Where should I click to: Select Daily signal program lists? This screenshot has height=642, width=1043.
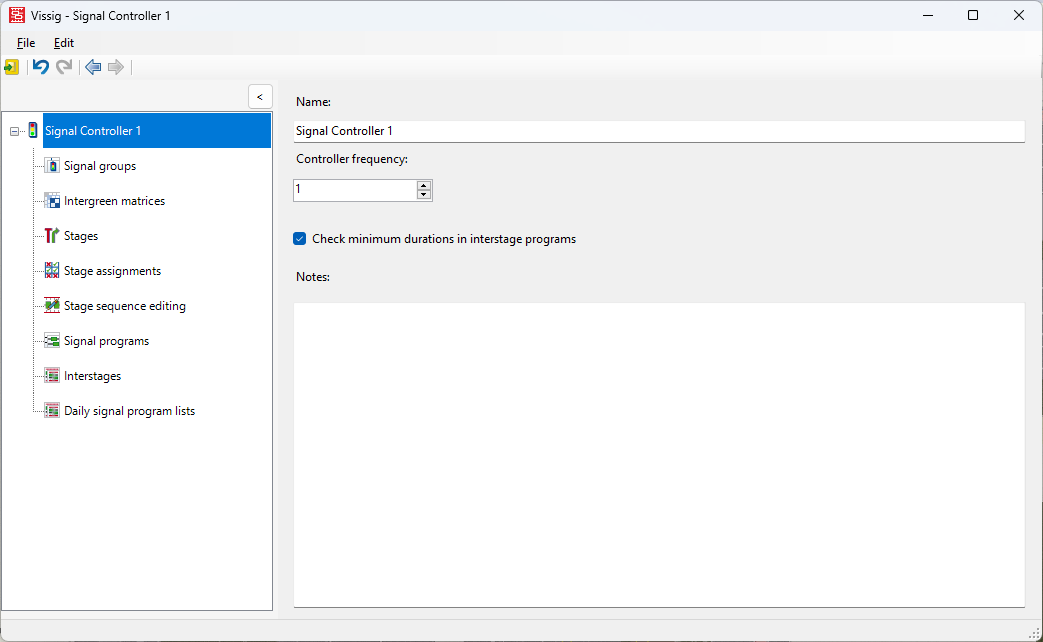[129, 411]
